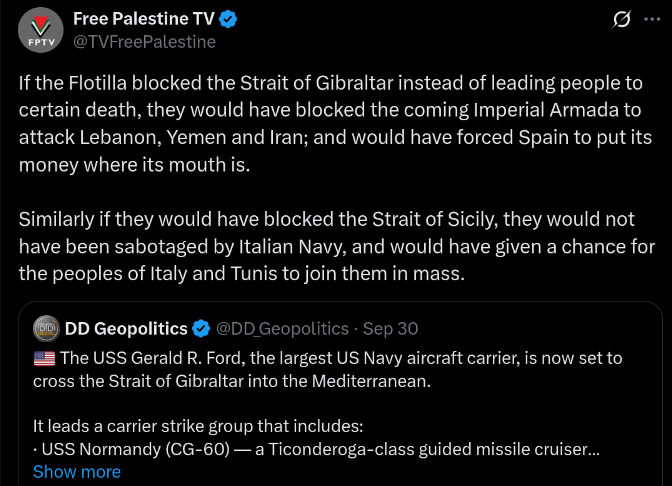
Task: Click the US flag emoji
Action: coord(44,357)
